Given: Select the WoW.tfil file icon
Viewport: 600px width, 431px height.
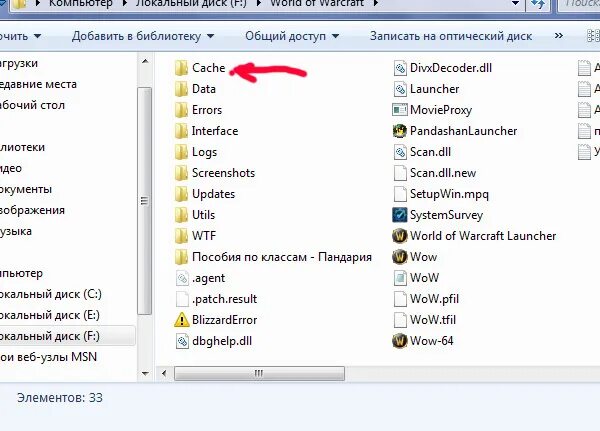Looking at the screenshot, I should pyautogui.click(x=400, y=320).
